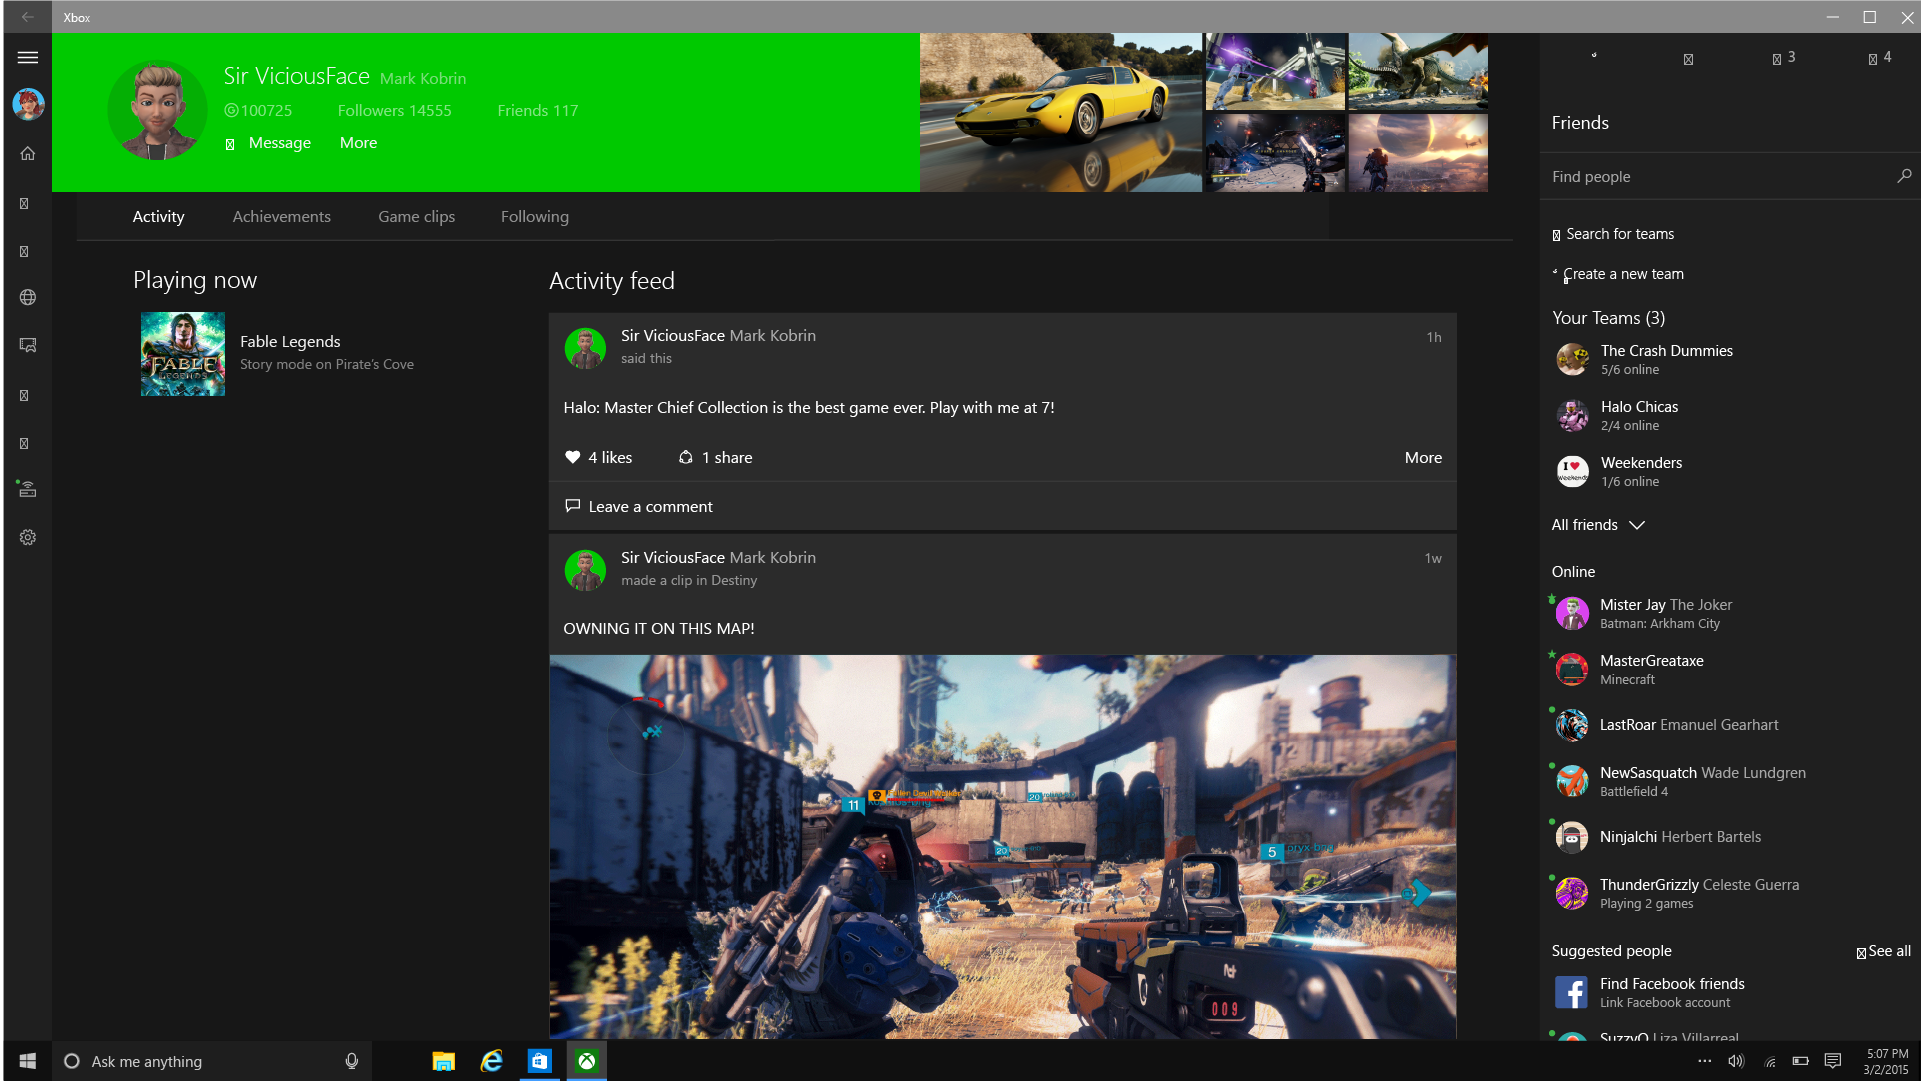This screenshot has width=1921, height=1081.
Task: Open the Following tab
Action: point(534,216)
